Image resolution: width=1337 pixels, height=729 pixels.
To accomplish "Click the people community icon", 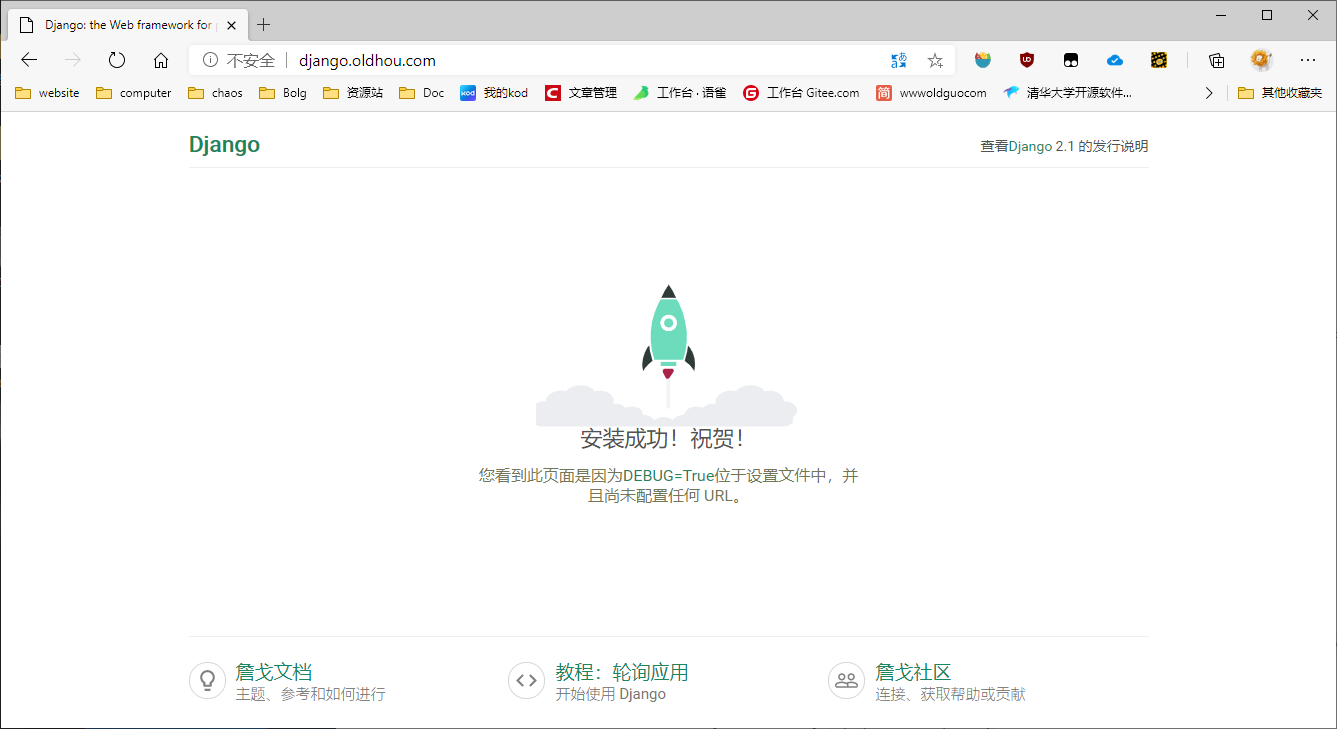I will point(846,680).
